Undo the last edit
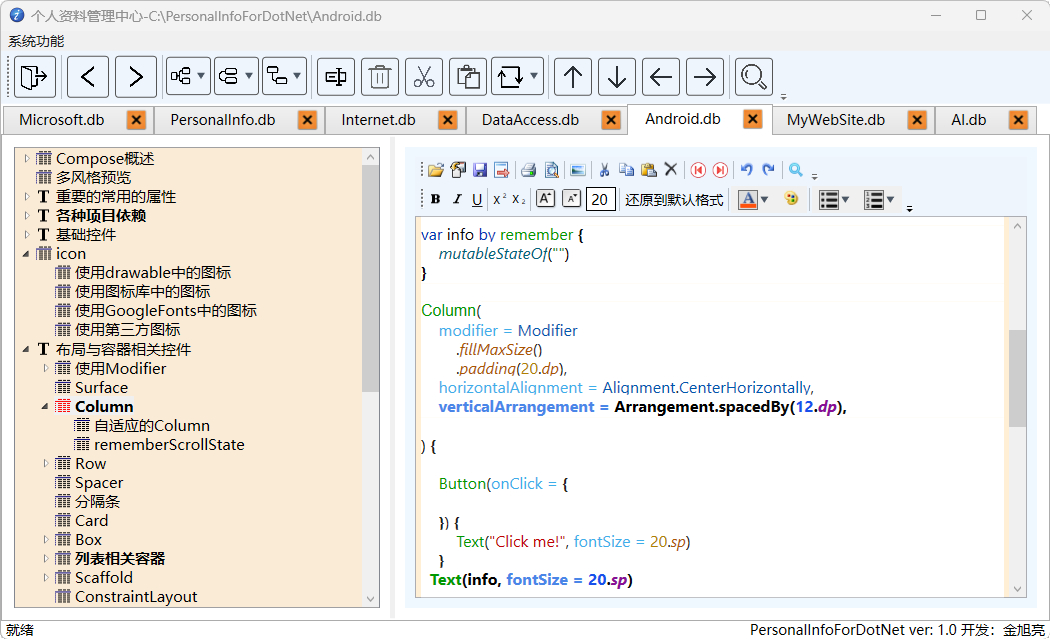The height and width of the screenshot is (639, 1050). click(747, 170)
